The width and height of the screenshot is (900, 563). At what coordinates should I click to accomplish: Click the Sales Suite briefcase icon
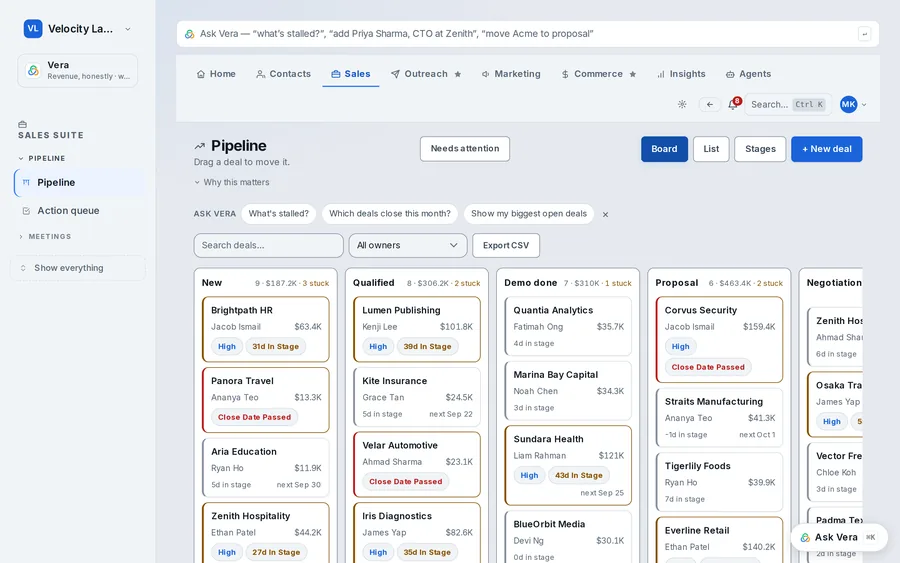point(22,124)
